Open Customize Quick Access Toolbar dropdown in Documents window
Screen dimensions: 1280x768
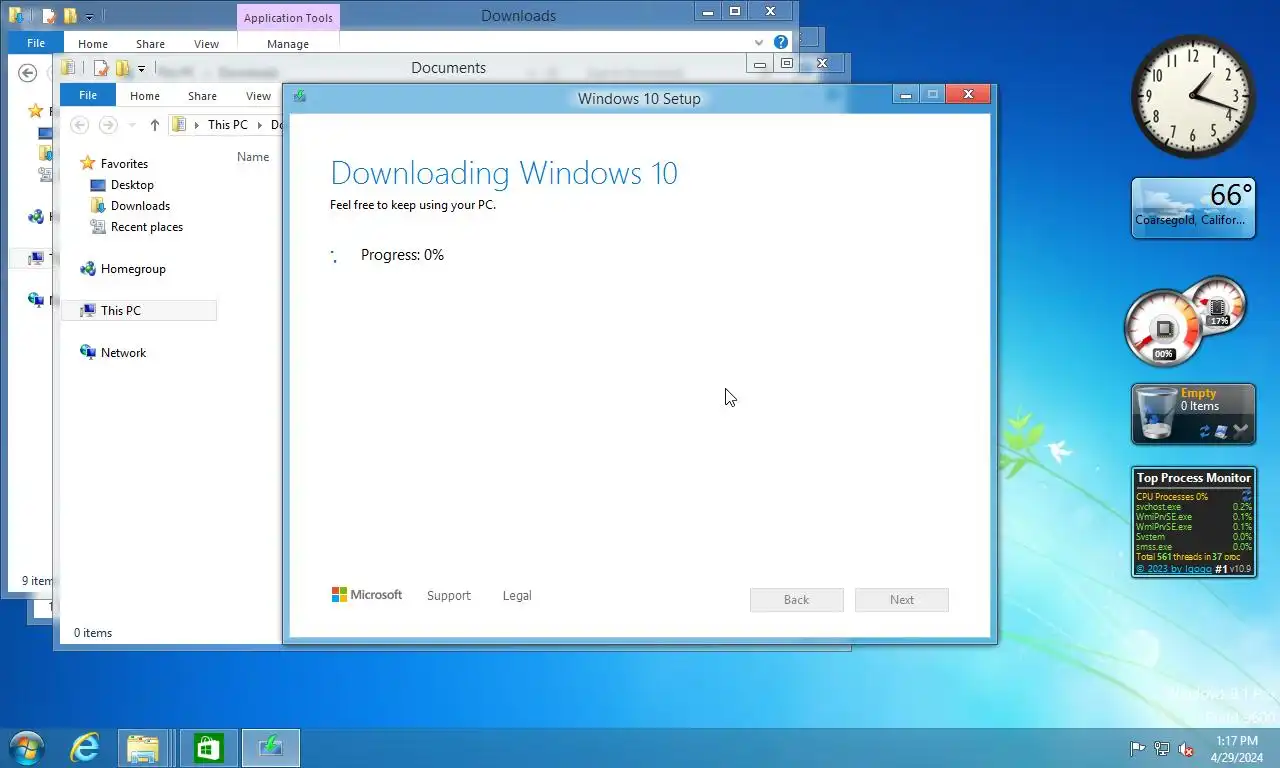141,69
